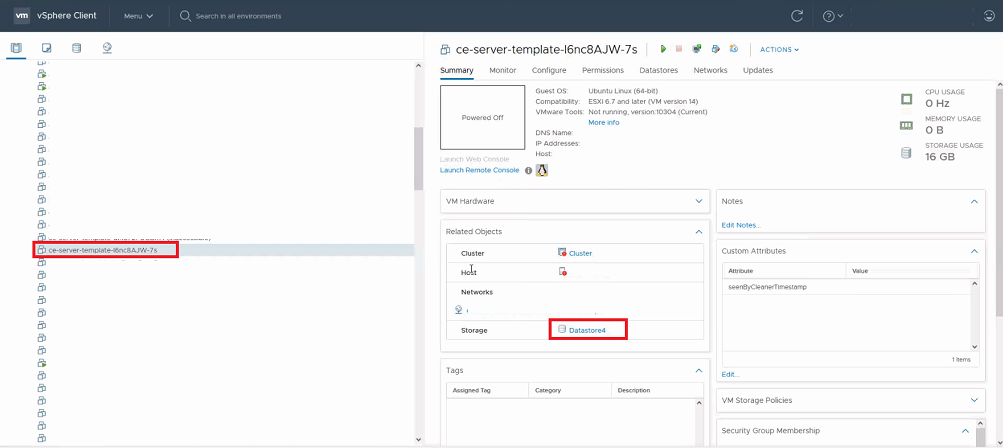Switch to the Networks tab
This screenshot has height=448, width=1003.
(711, 70)
